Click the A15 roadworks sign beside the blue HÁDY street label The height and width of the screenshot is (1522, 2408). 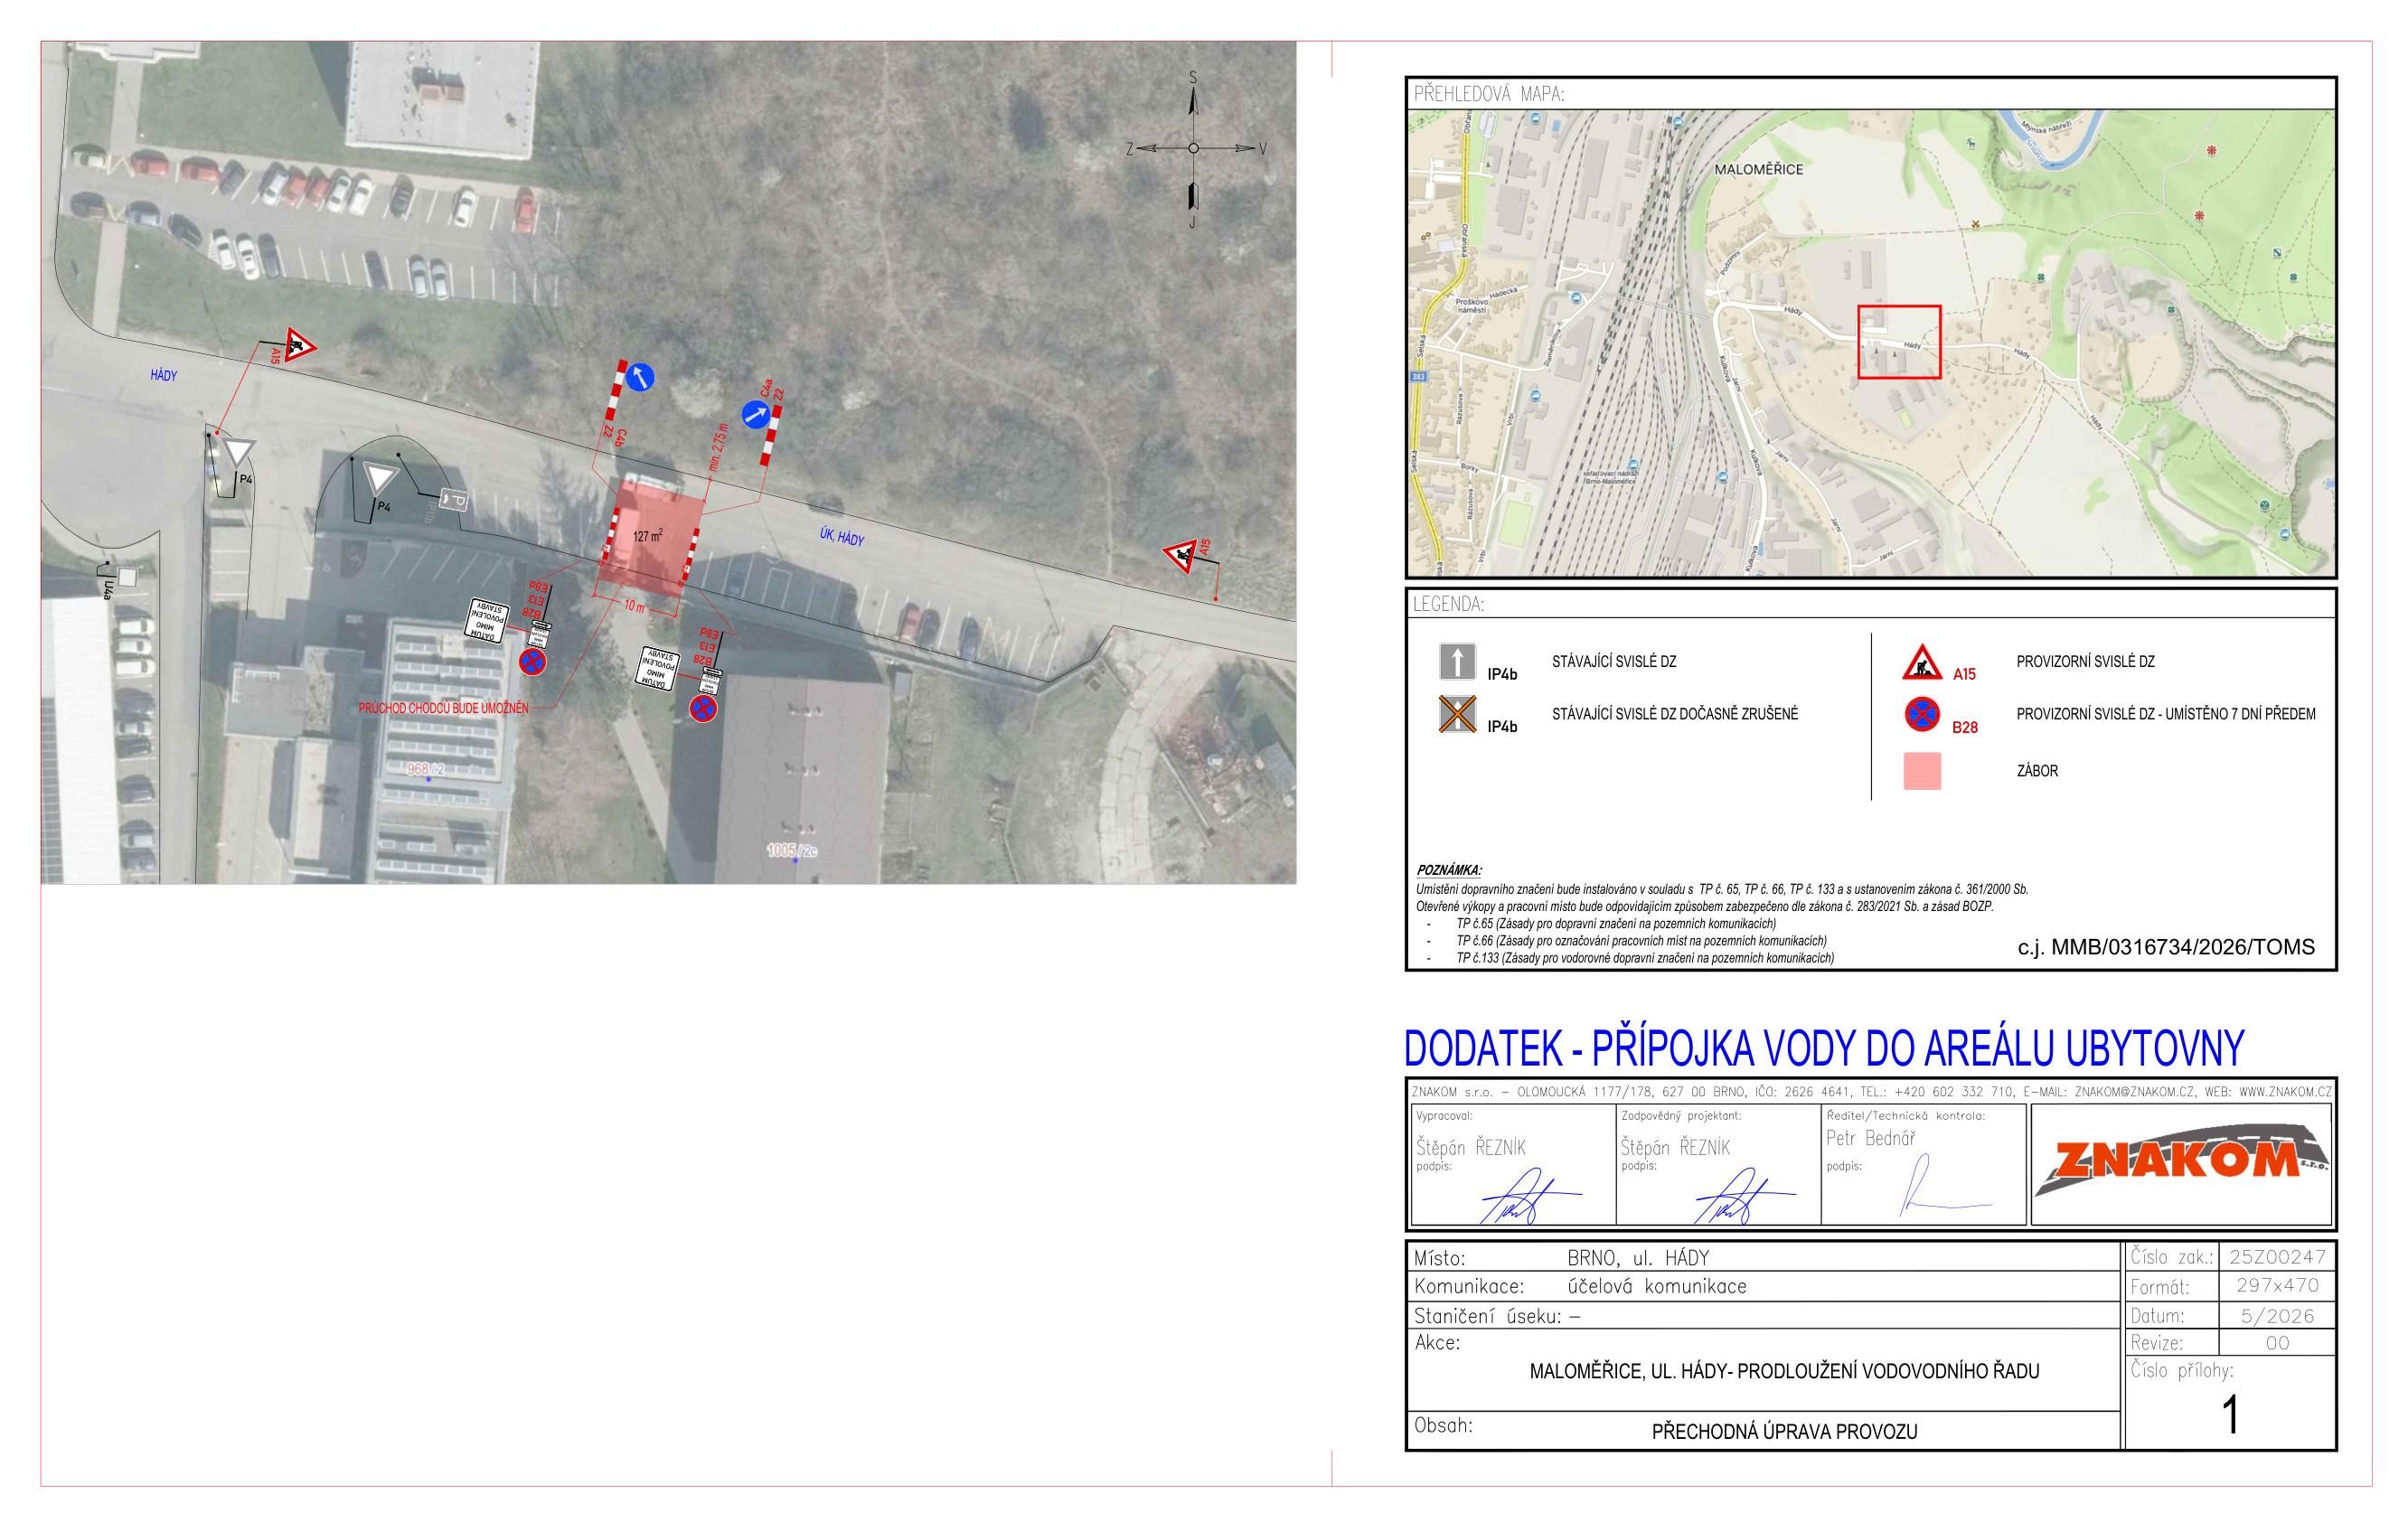click(x=299, y=346)
